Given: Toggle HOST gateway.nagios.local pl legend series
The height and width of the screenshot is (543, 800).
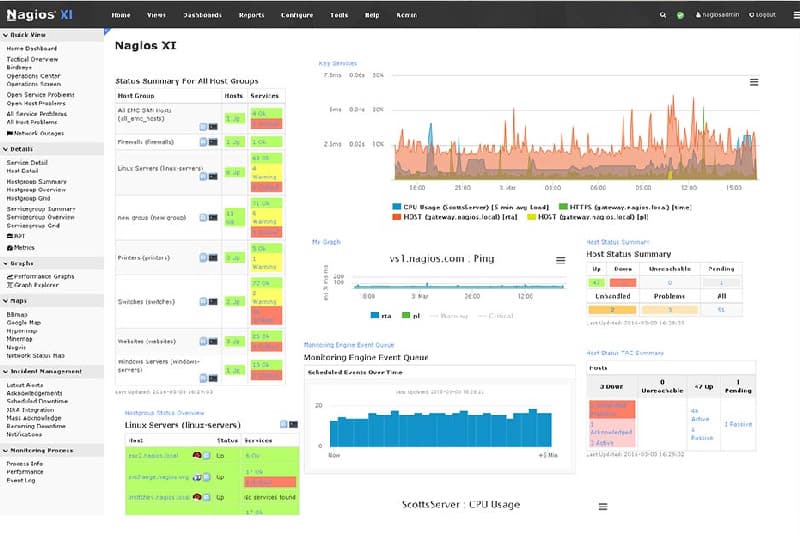Looking at the screenshot, I should [588, 217].
